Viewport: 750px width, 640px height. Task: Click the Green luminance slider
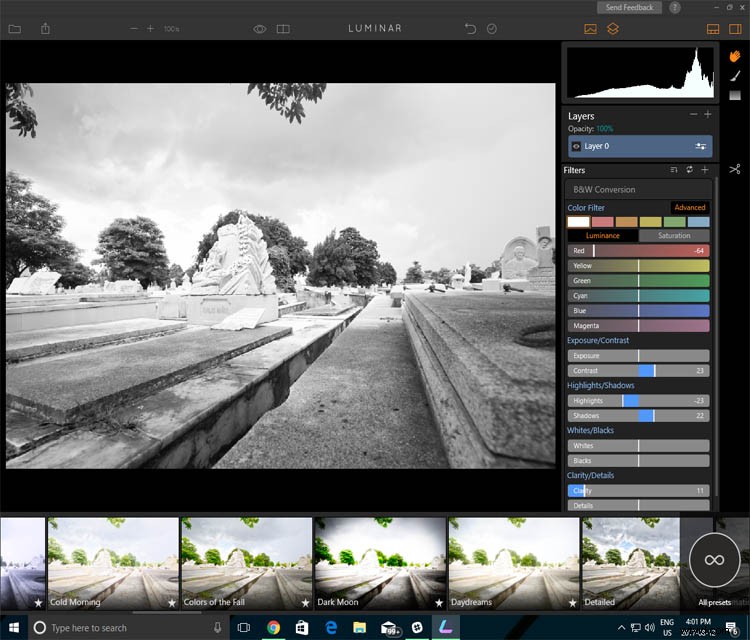[x=639, y=281]
